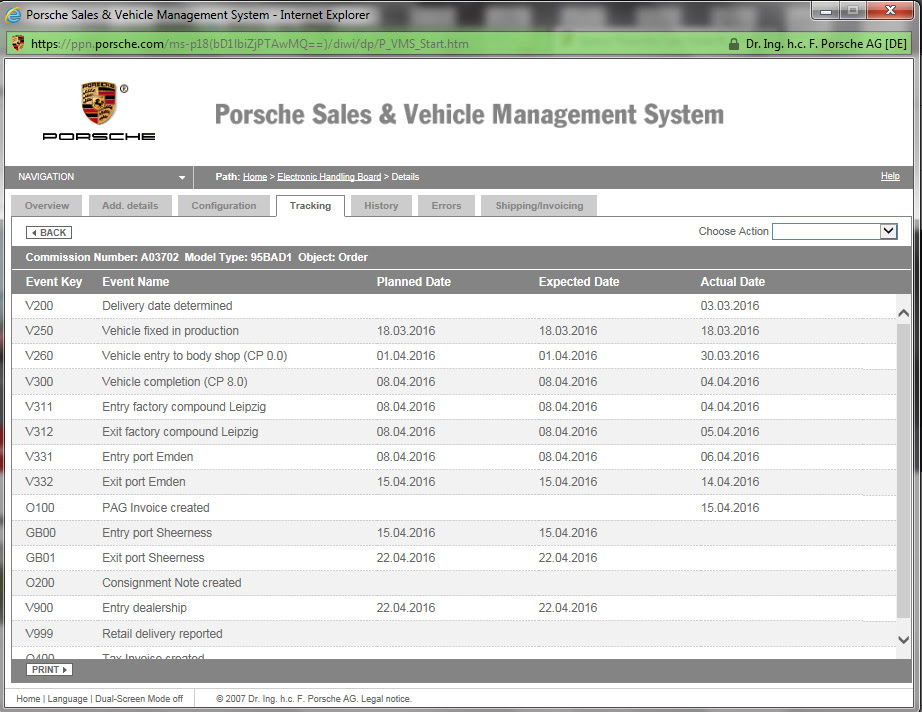Select the V200 event key cell

tap(39, 306)
